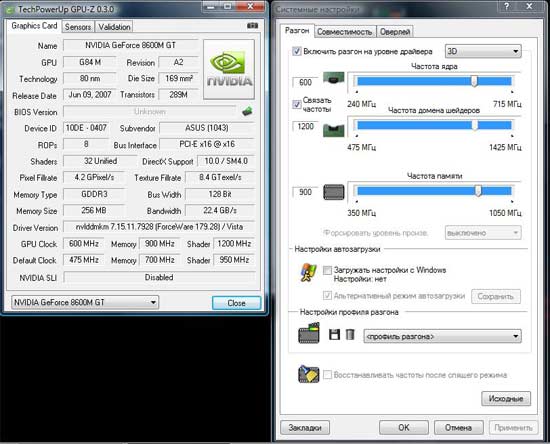Image resolution: width=550 pixels, height=444 pixels.
Task: Click the GPU-Z title bar app icon
Action: (x=10, y=9)
